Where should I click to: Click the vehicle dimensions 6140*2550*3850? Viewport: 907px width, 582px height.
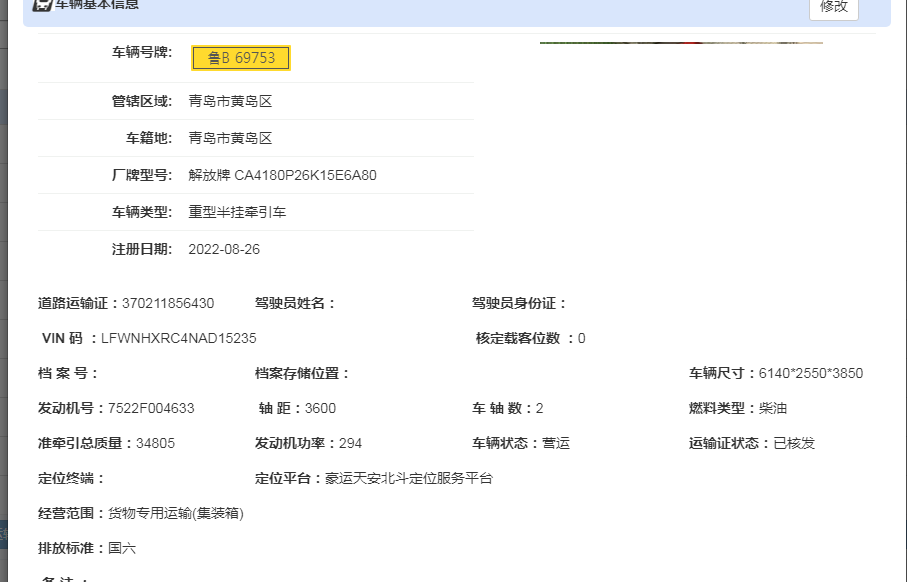[810, 373]
